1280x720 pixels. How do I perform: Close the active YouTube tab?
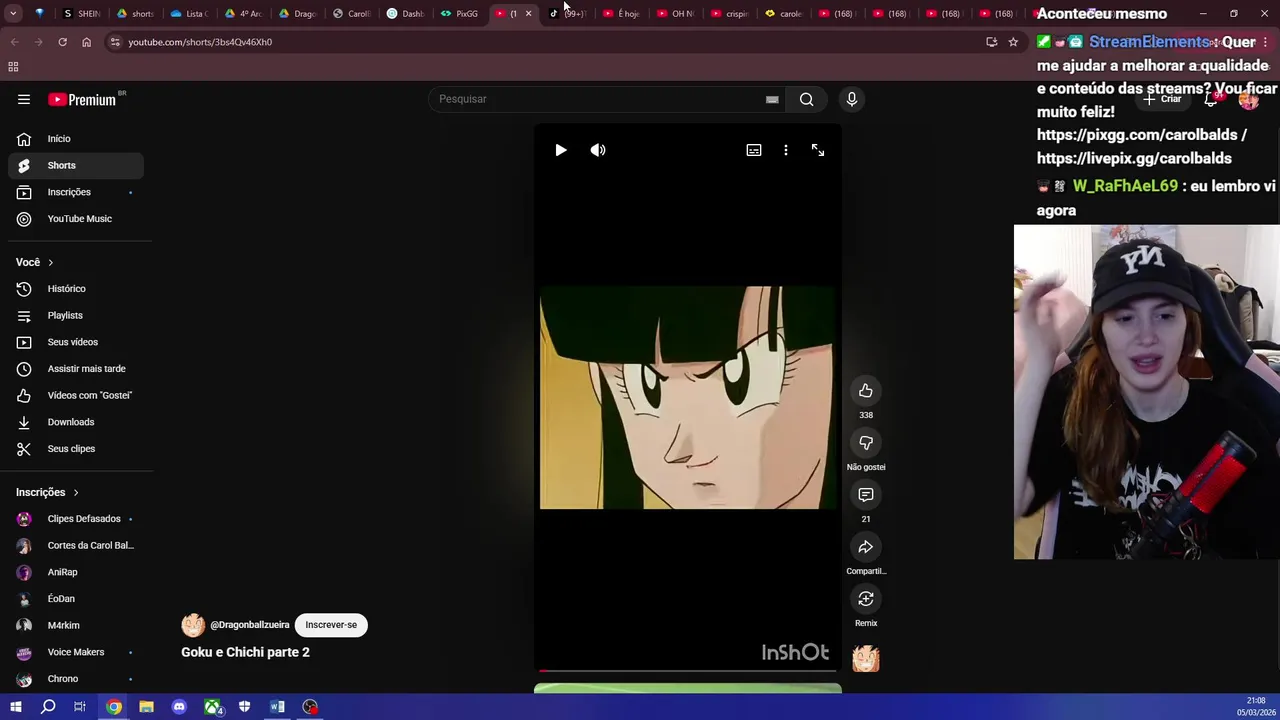(x=528, y=14)
